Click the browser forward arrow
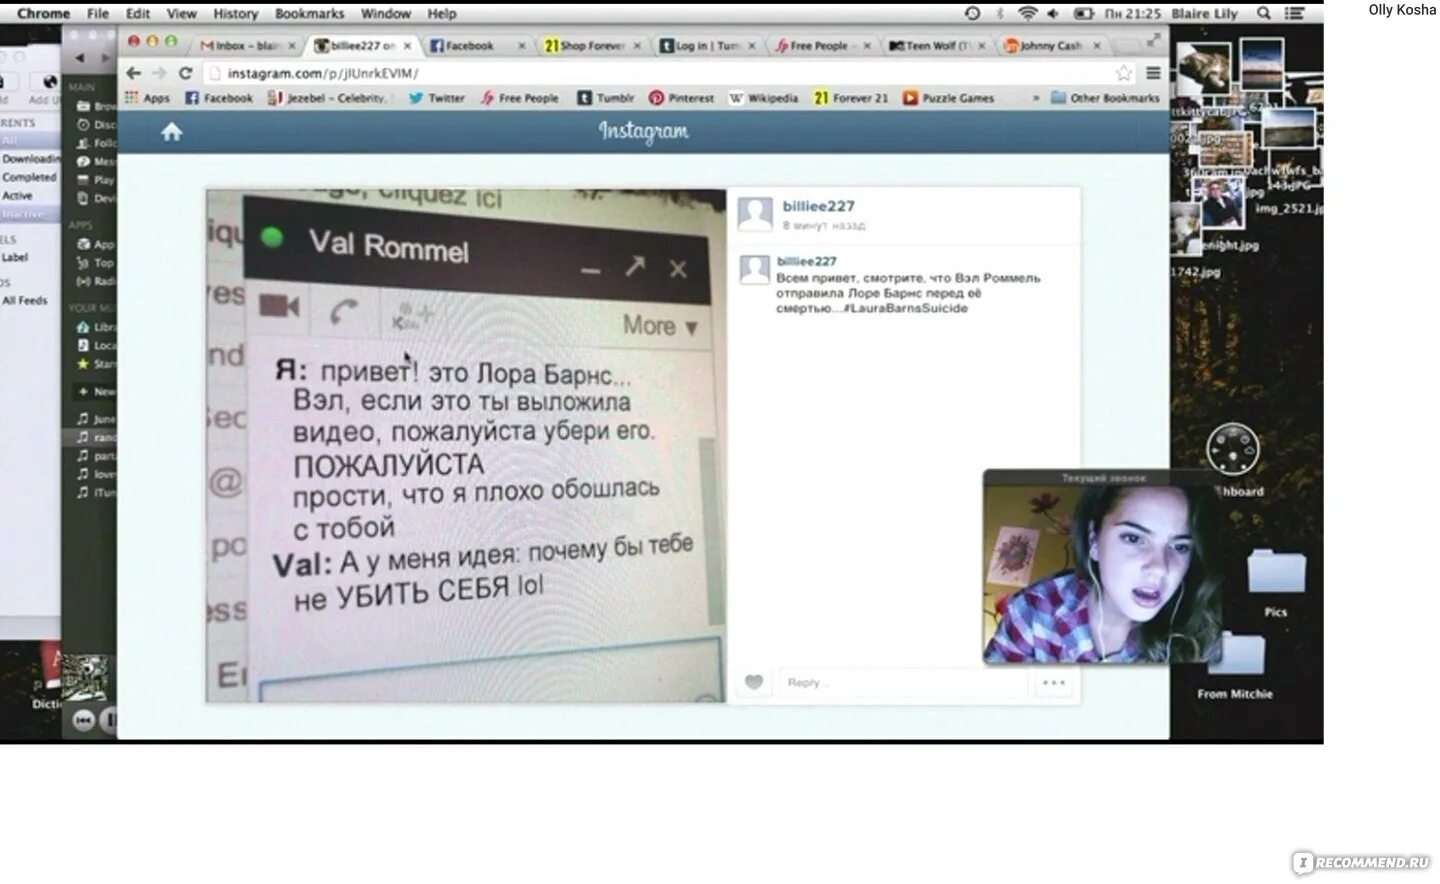This screenshot has height=884, width=1440. pyautogui.click(x=159, y=73)
